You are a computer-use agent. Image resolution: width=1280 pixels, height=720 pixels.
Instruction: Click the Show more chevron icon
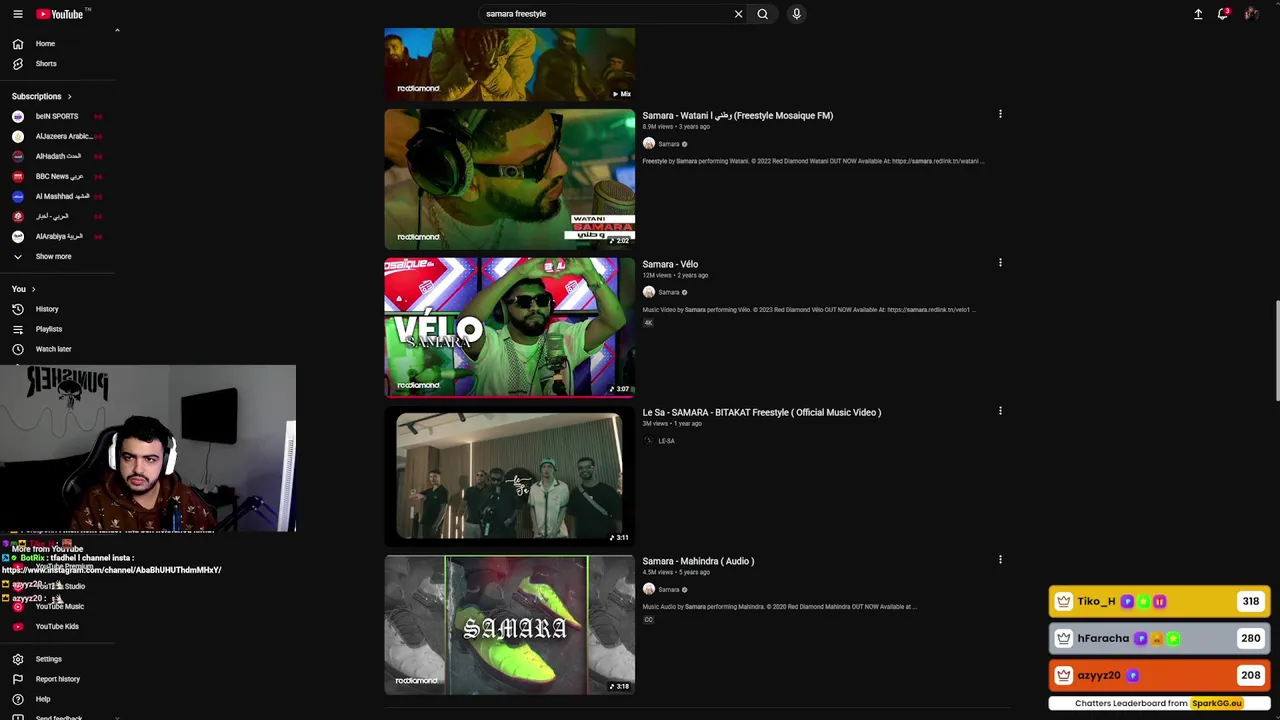click(x=17, y=256)
